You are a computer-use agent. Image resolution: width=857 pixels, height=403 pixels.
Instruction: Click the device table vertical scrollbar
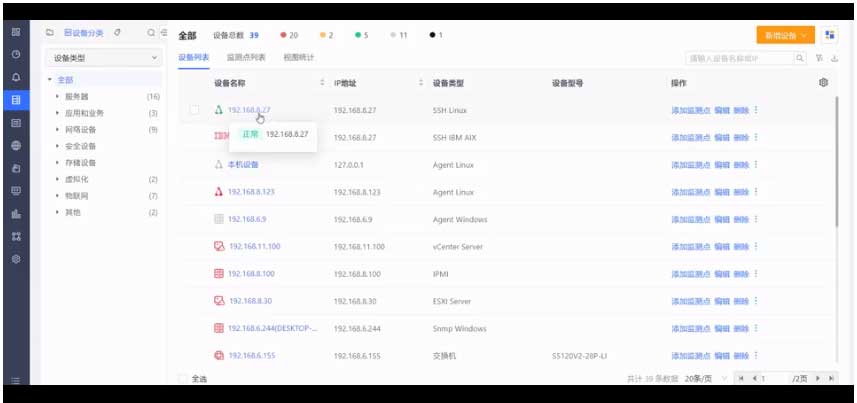pos(837,162)
